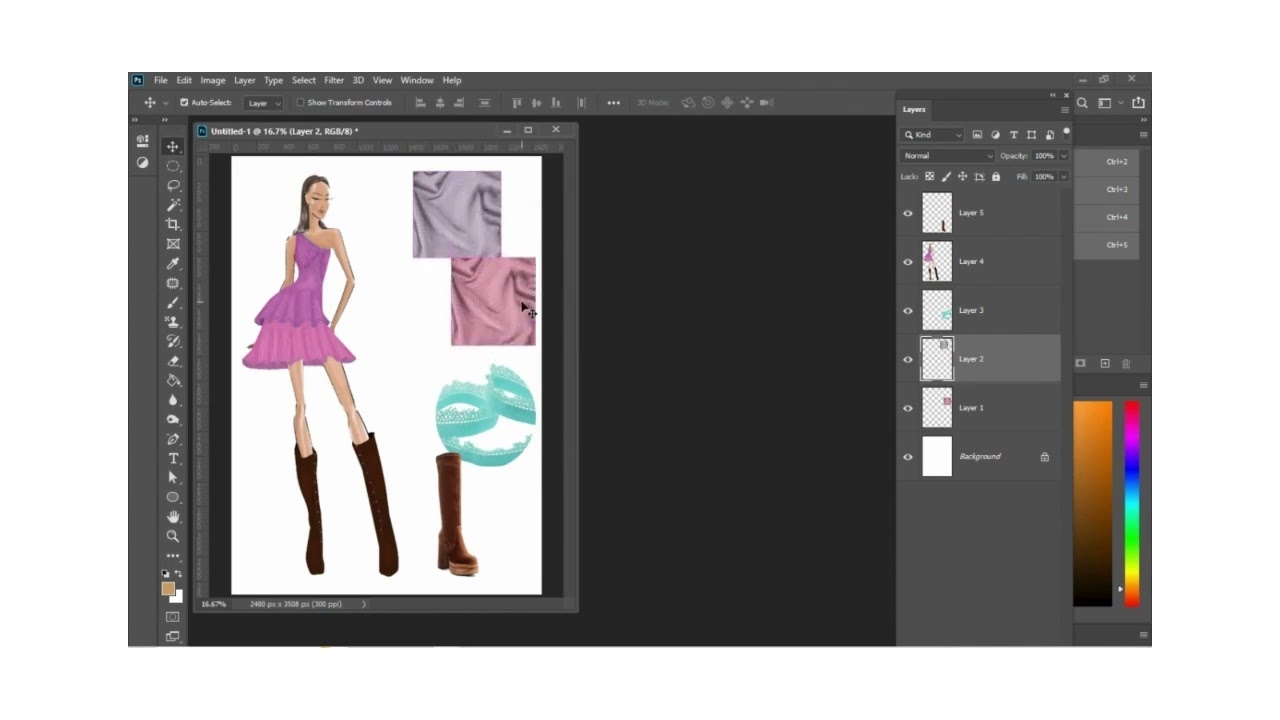Select the Horizontal Type tool

[x=173, y=459]
